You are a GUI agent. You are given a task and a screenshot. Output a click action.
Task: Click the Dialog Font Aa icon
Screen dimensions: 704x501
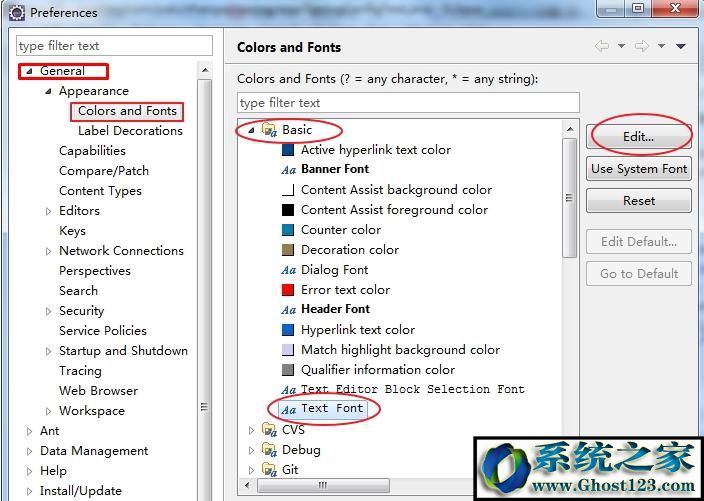[x=288, y=270]
